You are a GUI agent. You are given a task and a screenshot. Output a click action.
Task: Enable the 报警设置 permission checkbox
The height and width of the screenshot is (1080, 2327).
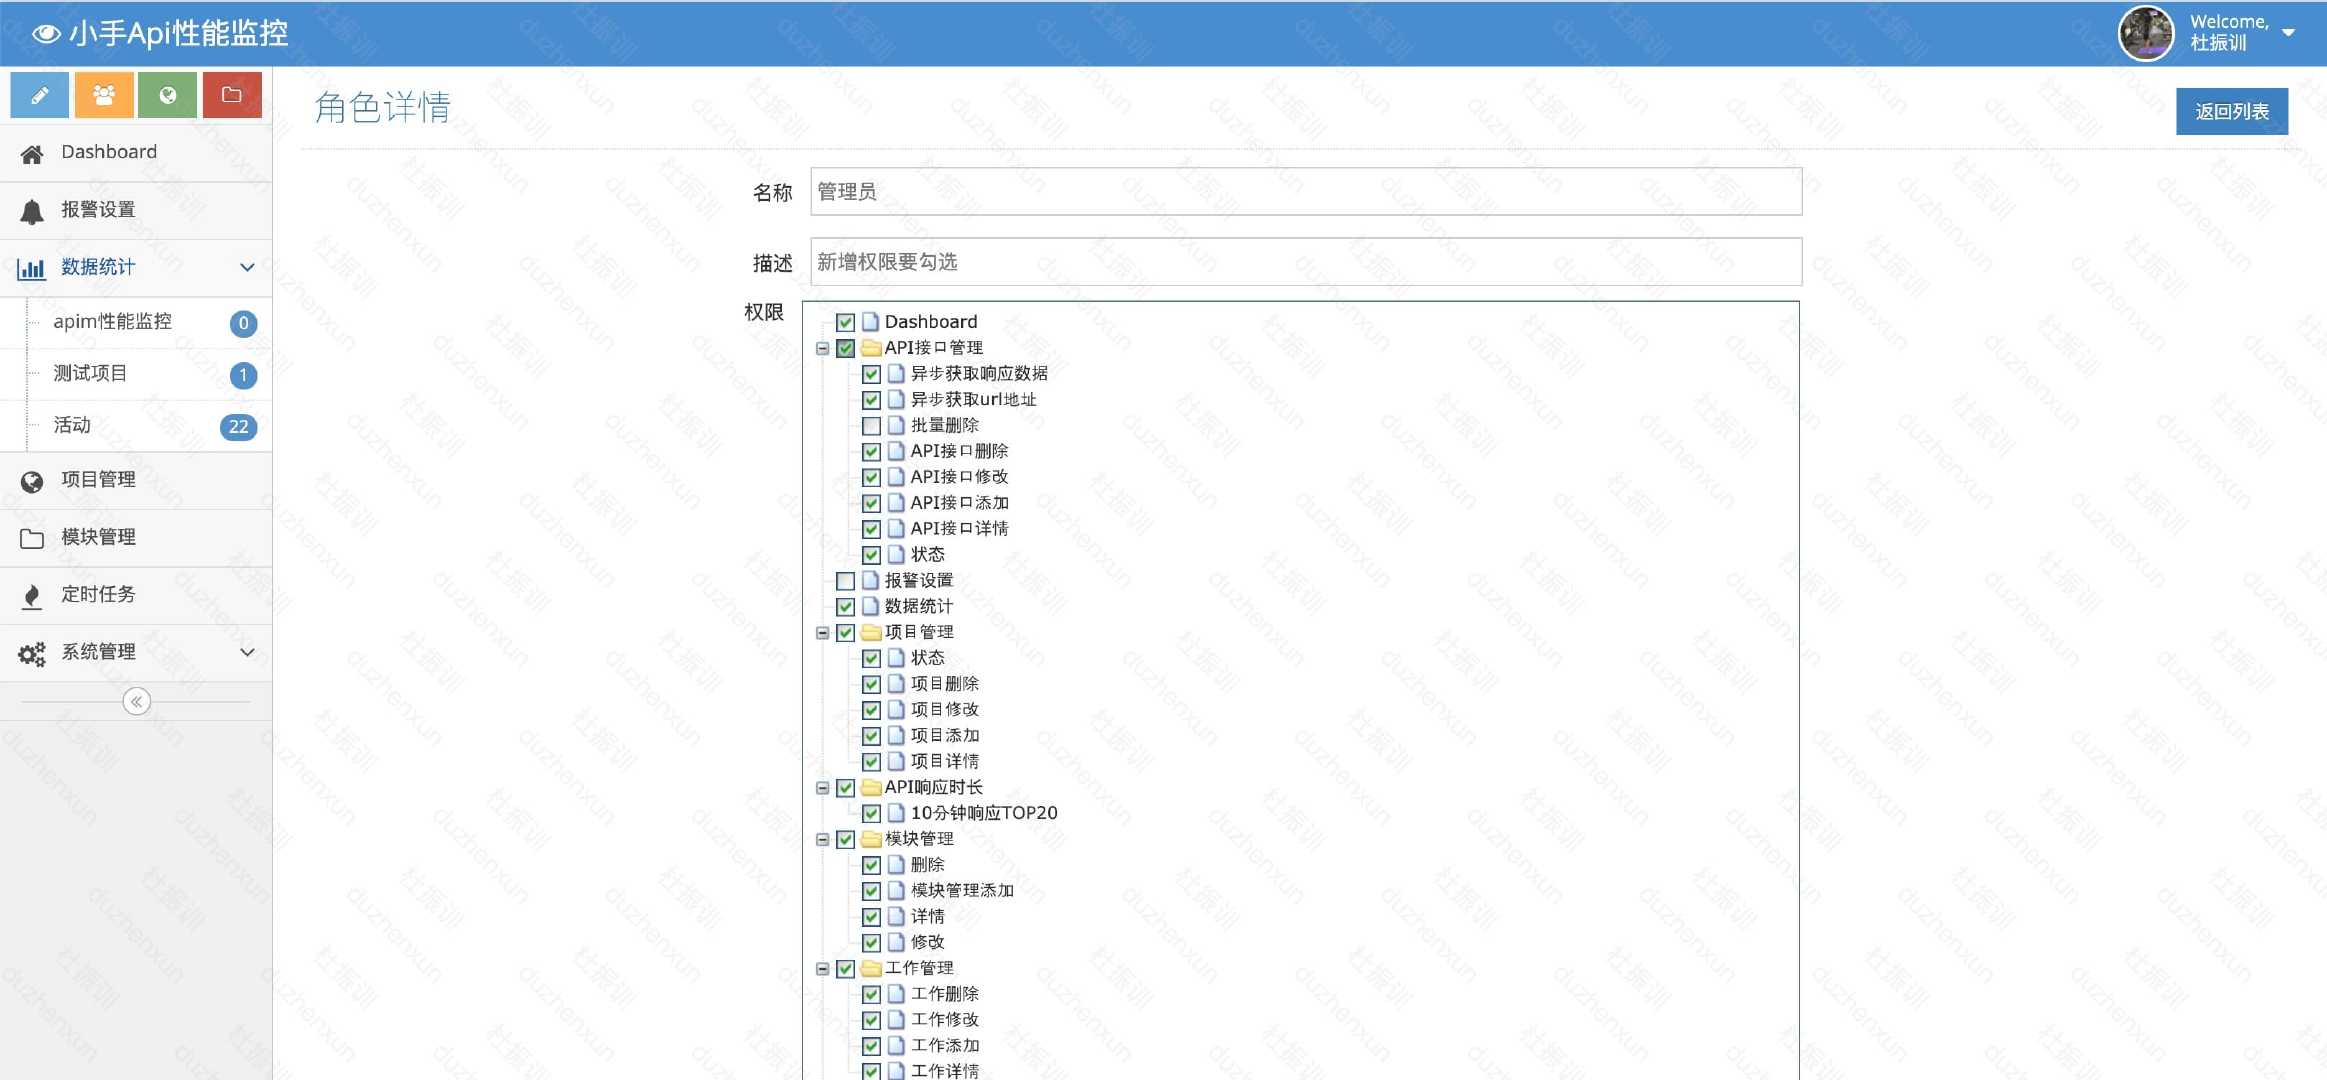[845, 581]
